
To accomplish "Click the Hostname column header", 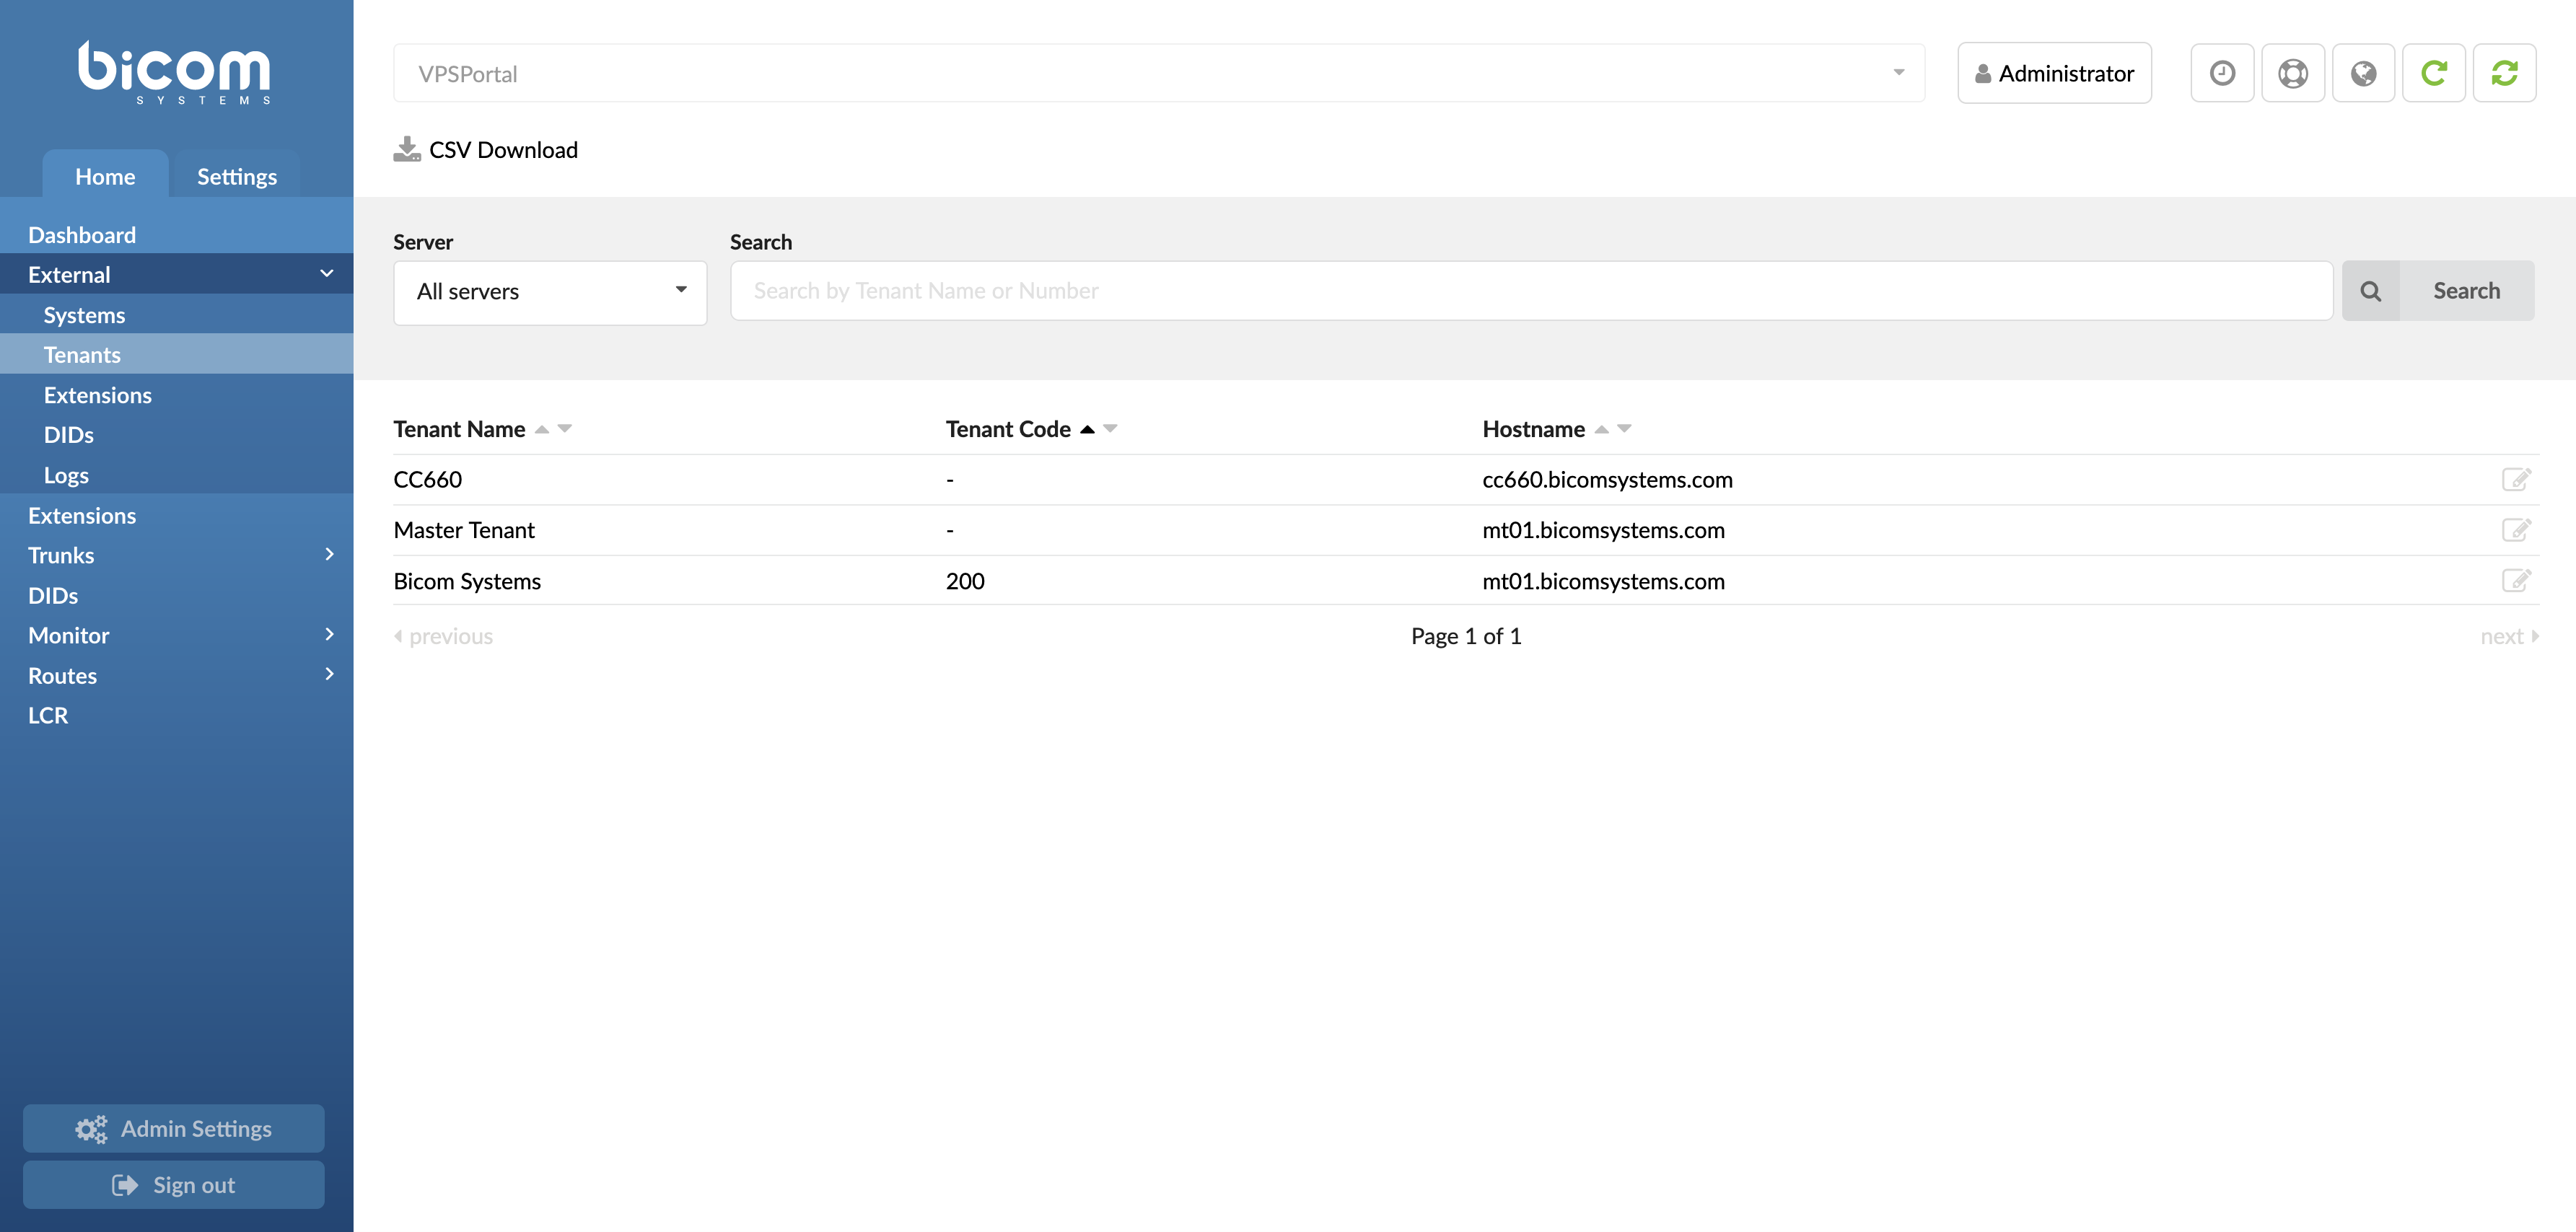I will tap(1533, 429).
